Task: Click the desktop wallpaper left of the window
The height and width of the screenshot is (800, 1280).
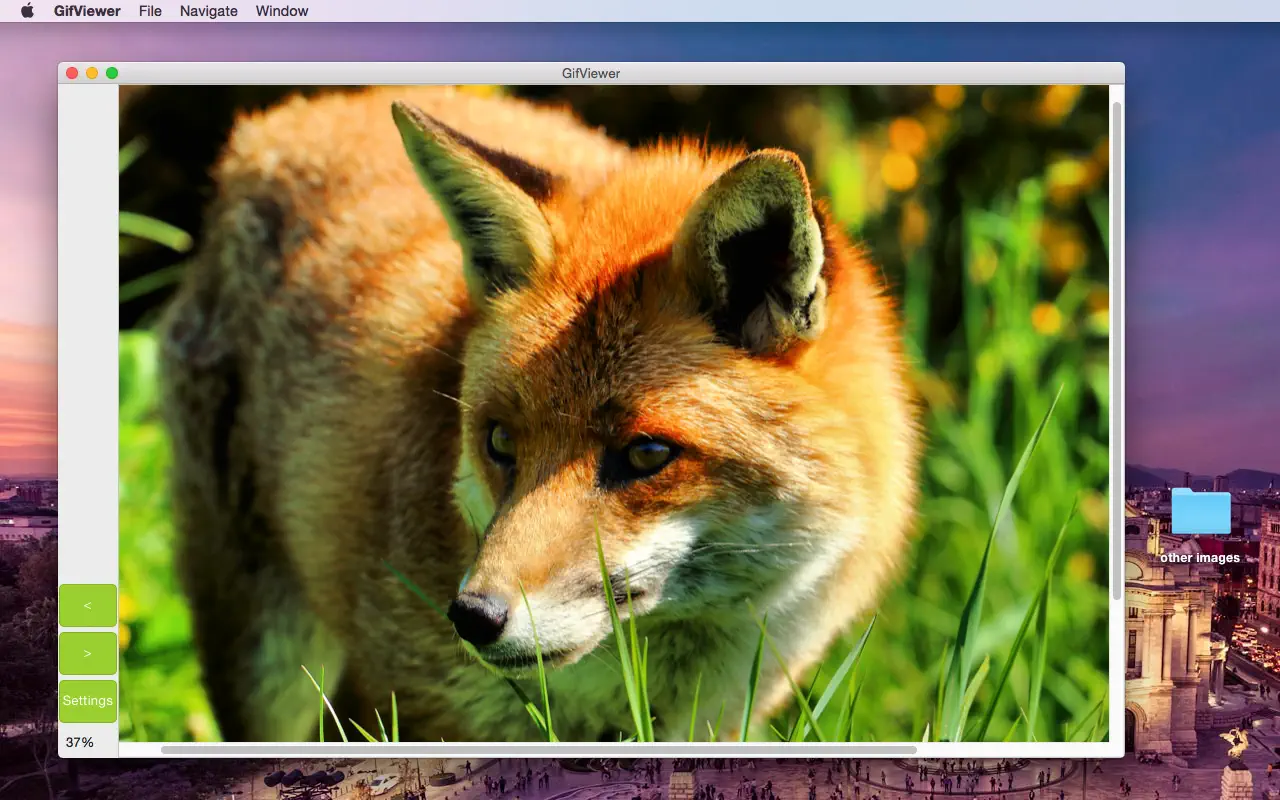Action: click(x=28, y=400)
